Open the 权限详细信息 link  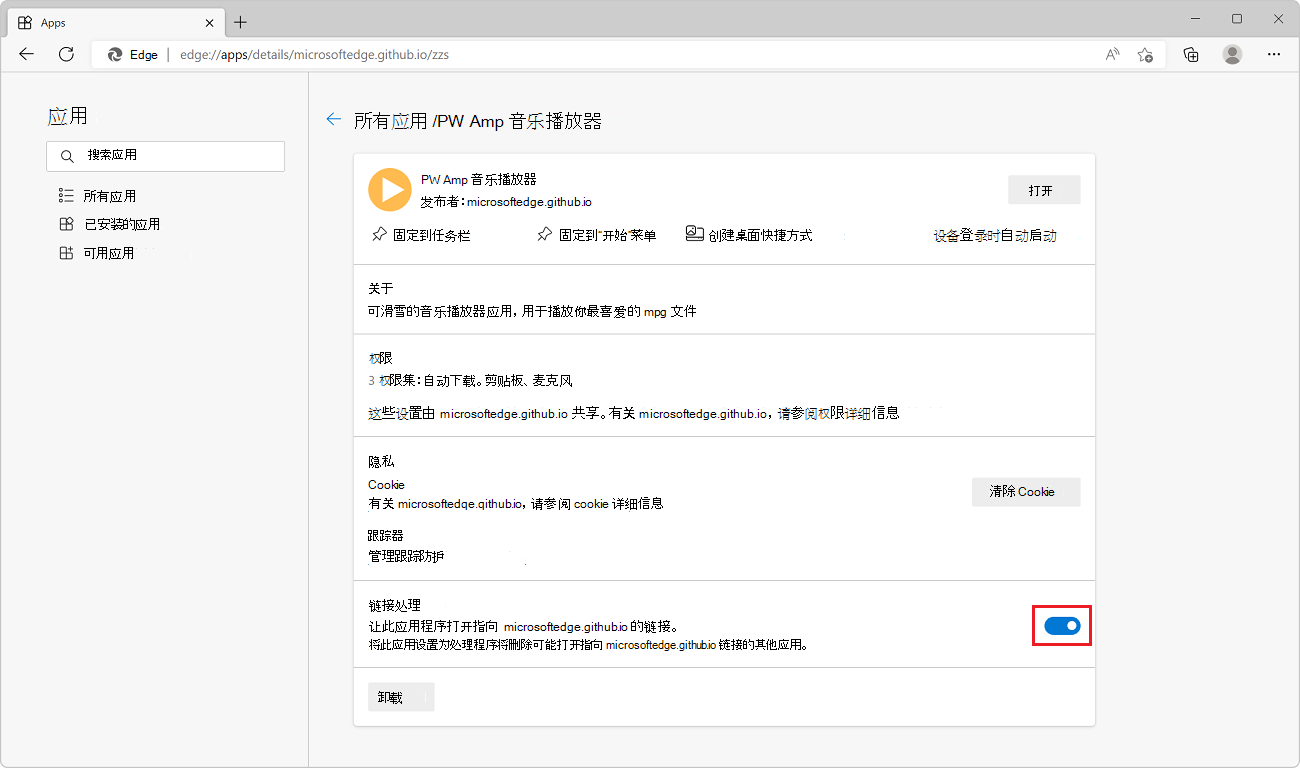tap(859, 412)
